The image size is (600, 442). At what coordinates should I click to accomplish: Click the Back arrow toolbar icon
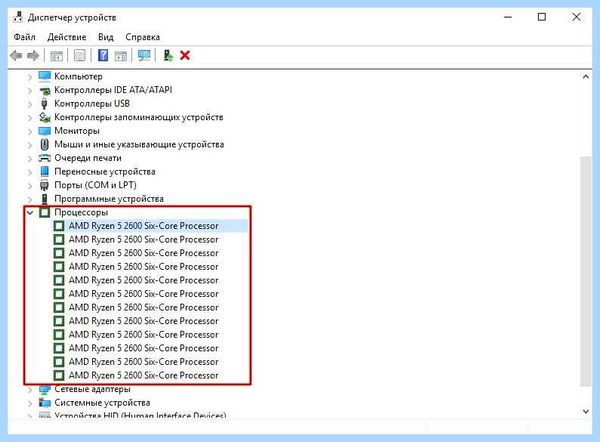pyautogui.click(x=16, y=56)
